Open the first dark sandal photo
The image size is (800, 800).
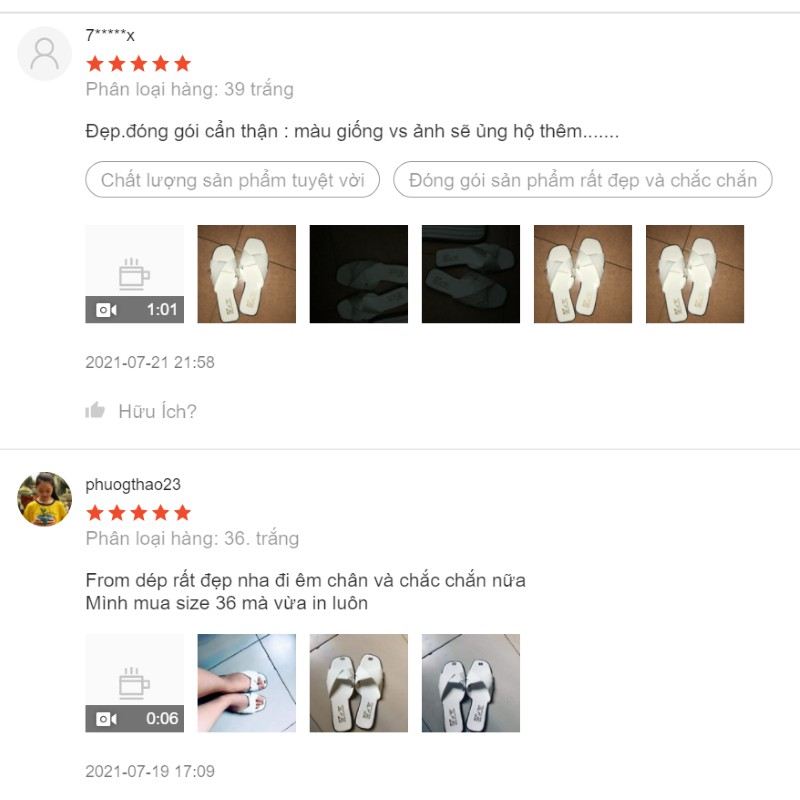[x=359, y=274]
